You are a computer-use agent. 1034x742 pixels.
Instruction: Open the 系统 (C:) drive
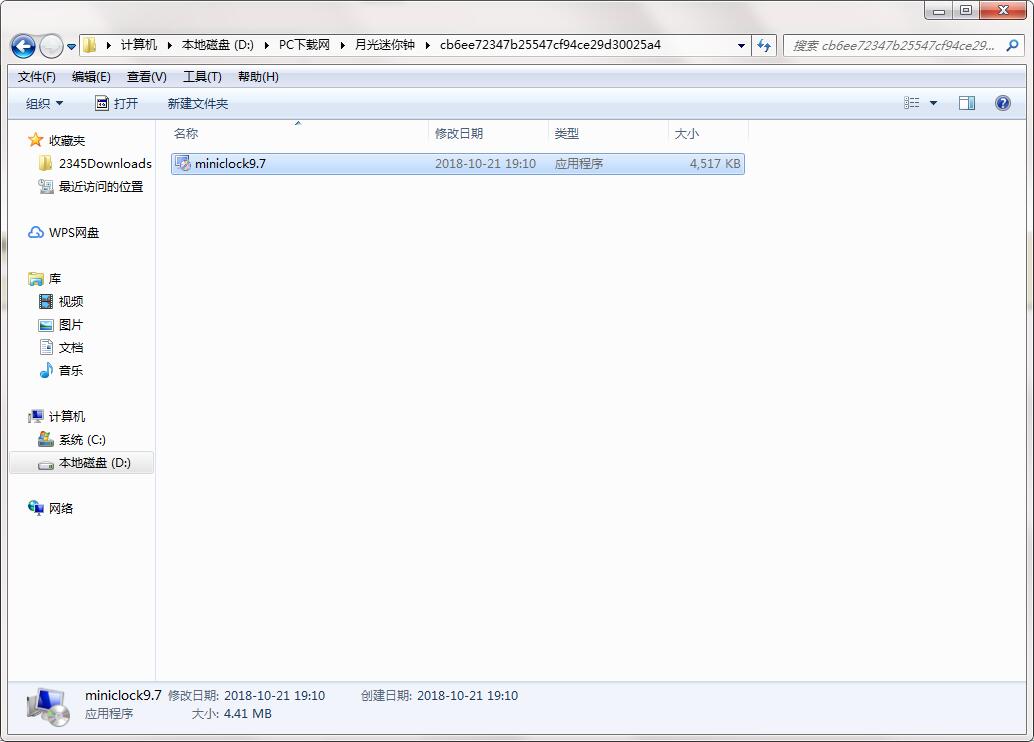(x=72, y=439)
